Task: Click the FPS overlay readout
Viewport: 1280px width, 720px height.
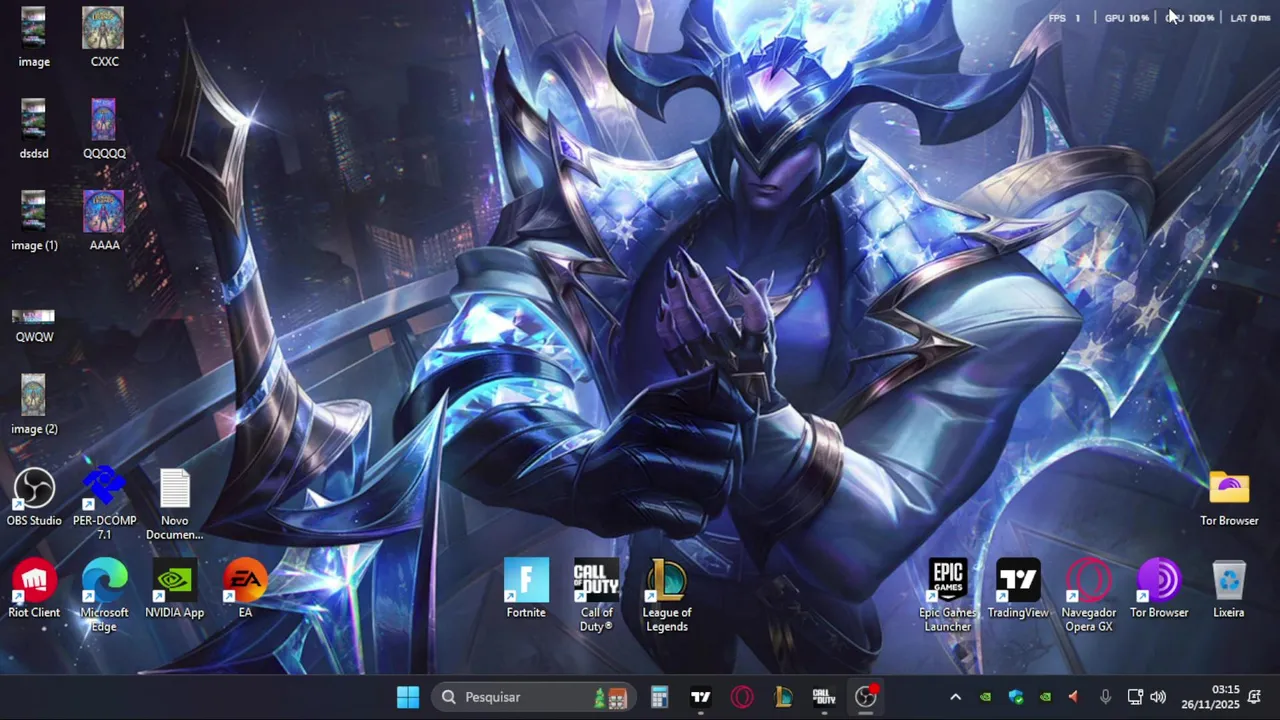Action: click(x=1064, y=18)
